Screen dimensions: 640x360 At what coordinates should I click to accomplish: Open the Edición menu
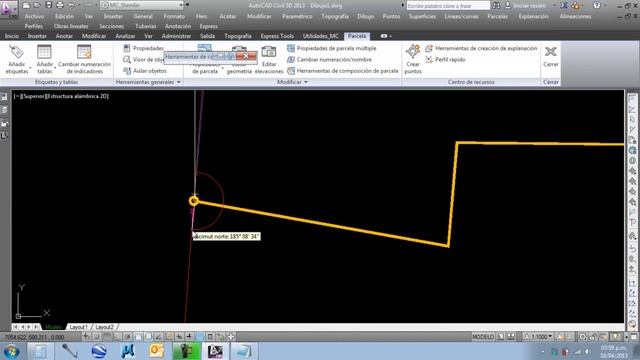click(x=64, y=16)
